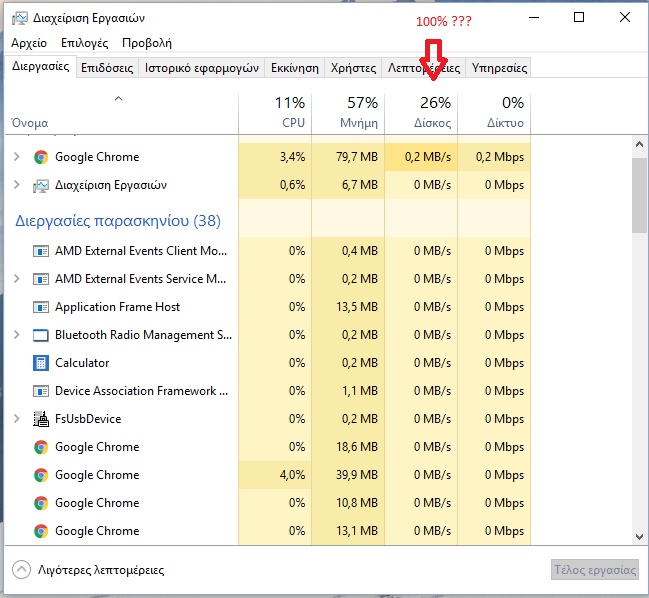Expand AMD External Events Service entry
The width and height of the screenshot is (649, 598).
17,279
